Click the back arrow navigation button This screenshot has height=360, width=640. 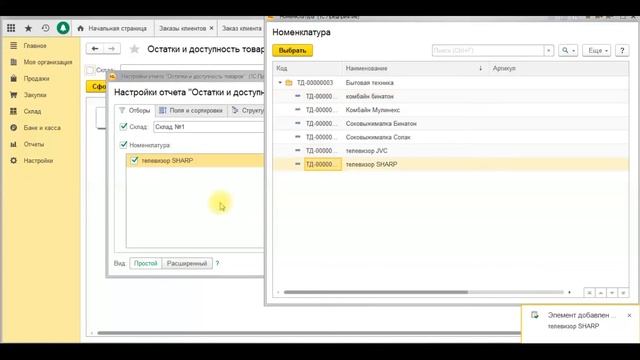pyautogui.click(x=95, y=49)
